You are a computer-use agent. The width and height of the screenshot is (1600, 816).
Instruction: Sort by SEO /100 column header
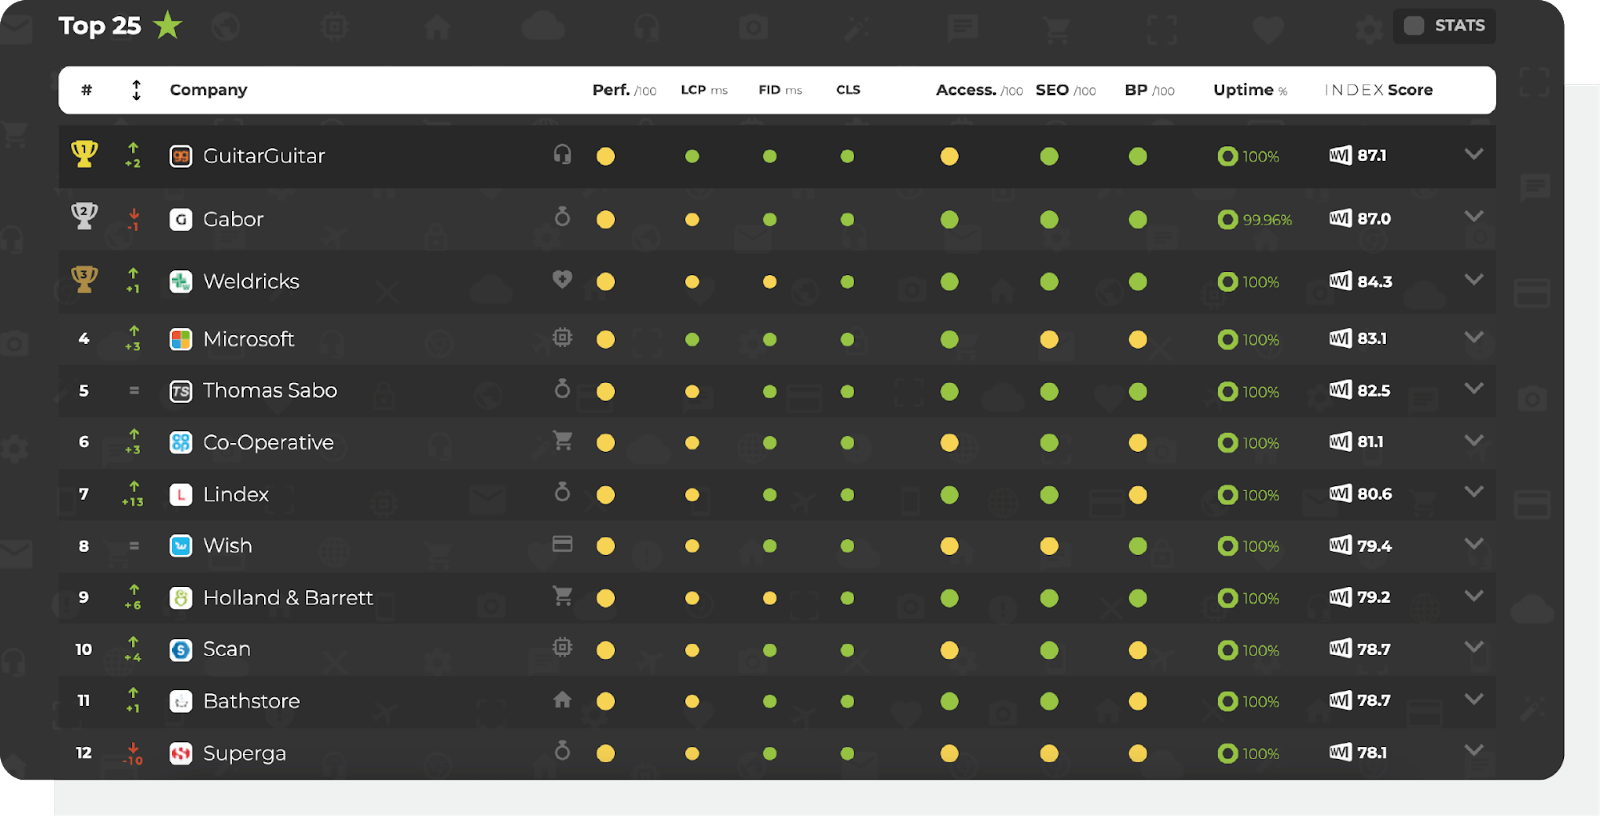(1066, 90)
